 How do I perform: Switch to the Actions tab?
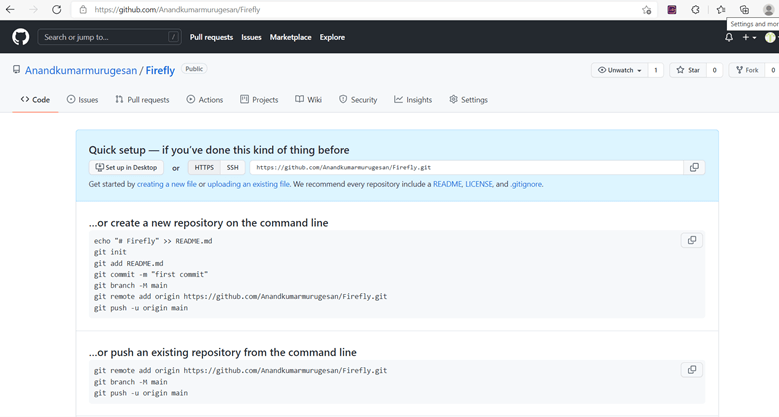(x=205, y=99)
